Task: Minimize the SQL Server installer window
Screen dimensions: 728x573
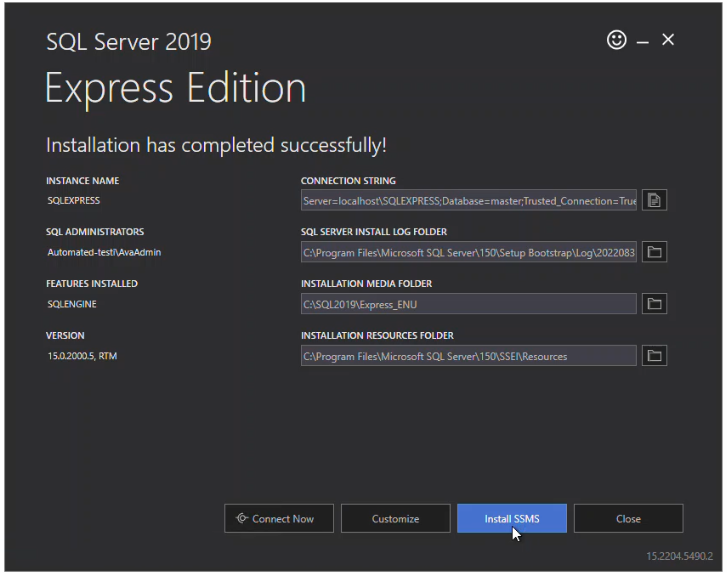Action: 643,41
